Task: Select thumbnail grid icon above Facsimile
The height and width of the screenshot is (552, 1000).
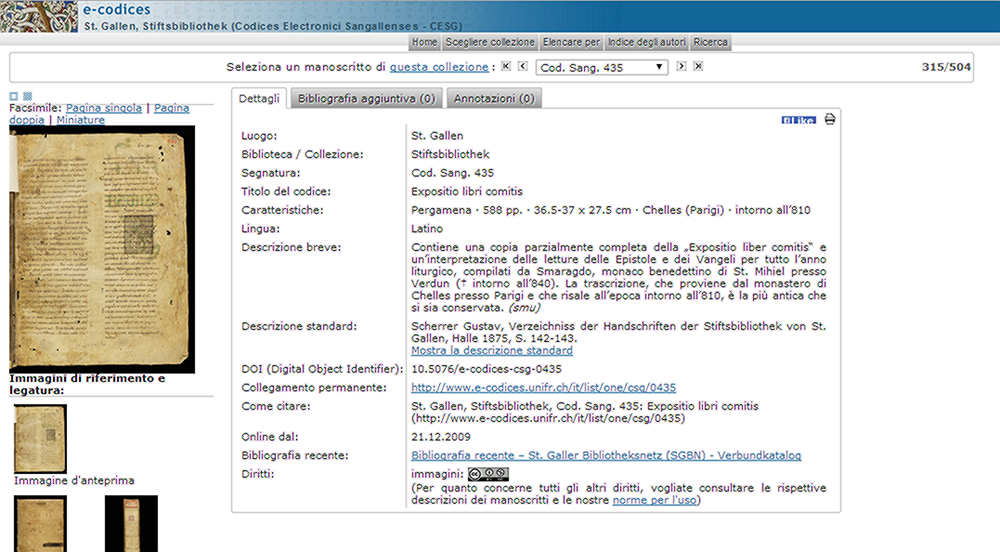Action: point(27,96)
